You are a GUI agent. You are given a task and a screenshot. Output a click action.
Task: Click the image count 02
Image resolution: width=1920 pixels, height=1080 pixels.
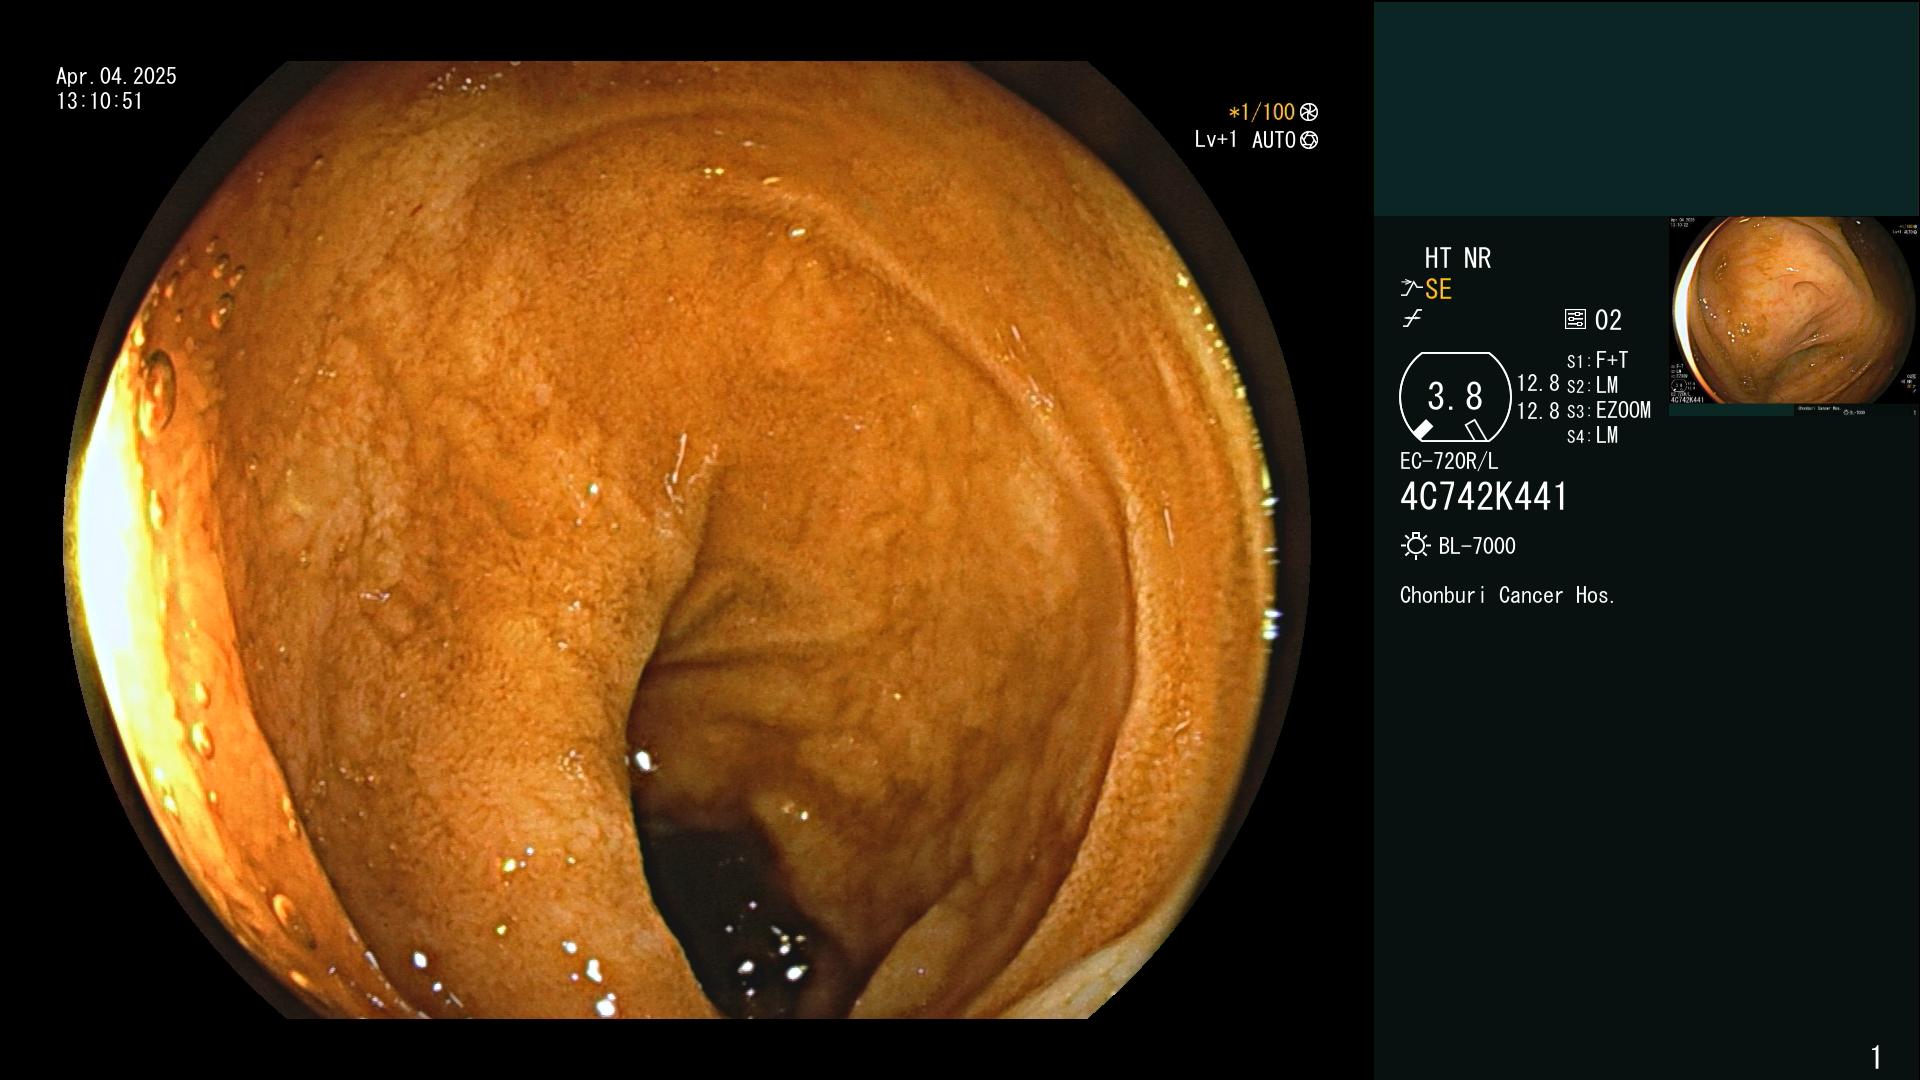pyautogui.click(x=1608, y=320)
